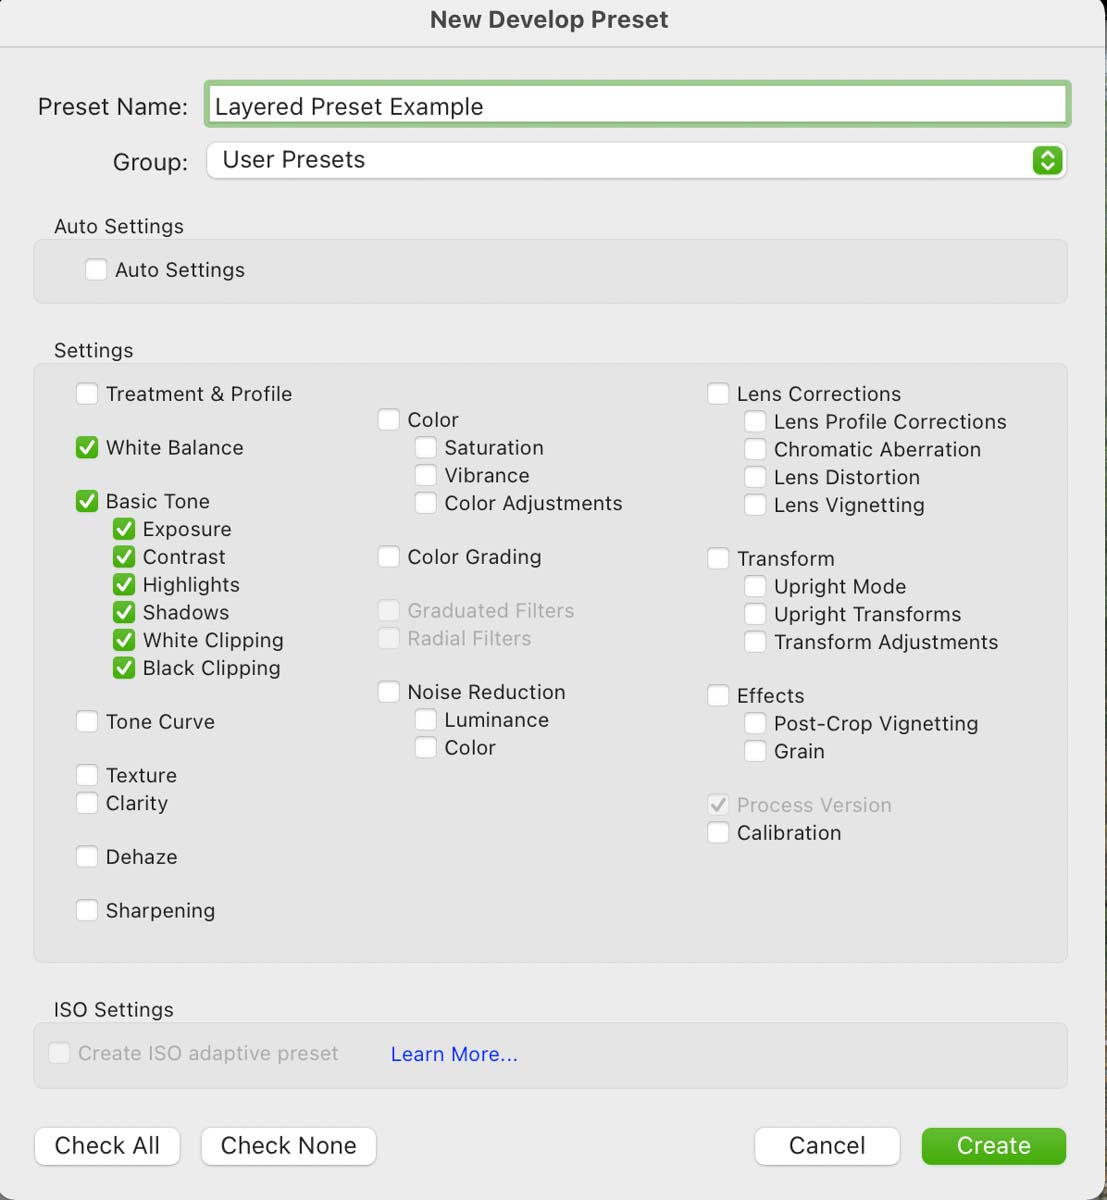Tick the Lens Profile Corrections checkbox
The width and height of the screenshot is (1107, 1200).
pyautogui.click(x=756, y=421)
